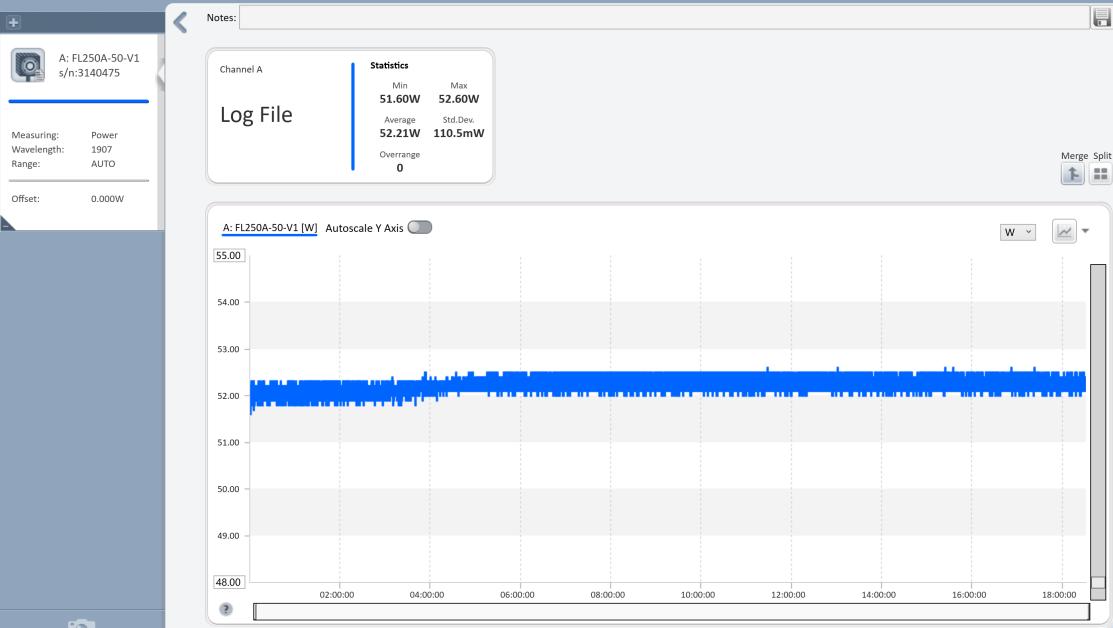Viewport: 1113px width, 628px height.
Task: Click the Split graphs icon
Action: click(1101, 173)
